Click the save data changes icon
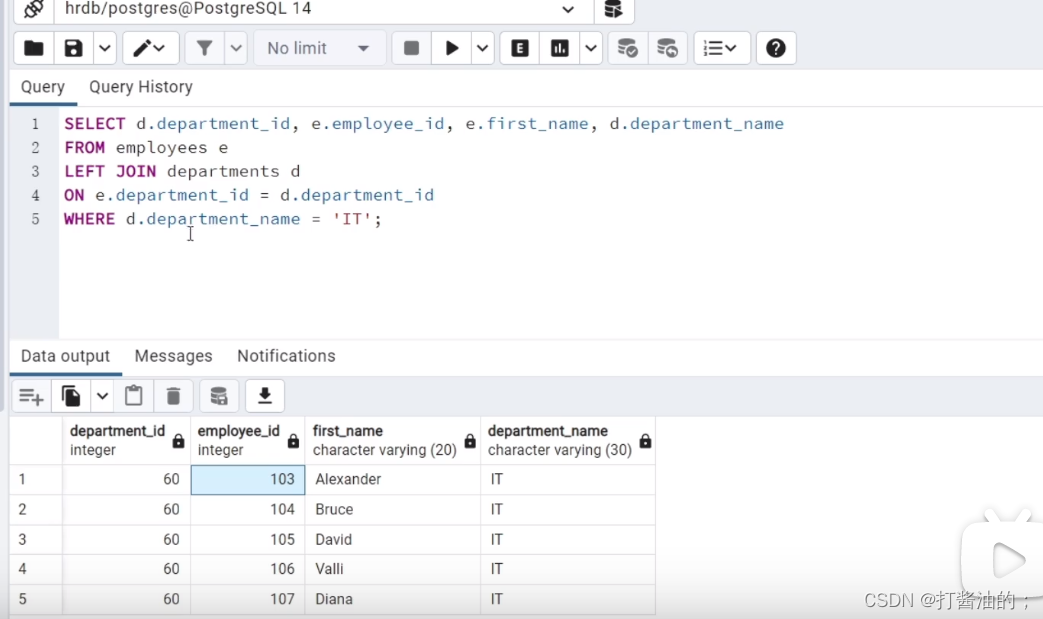The image size is (1043, 619). 219,397
